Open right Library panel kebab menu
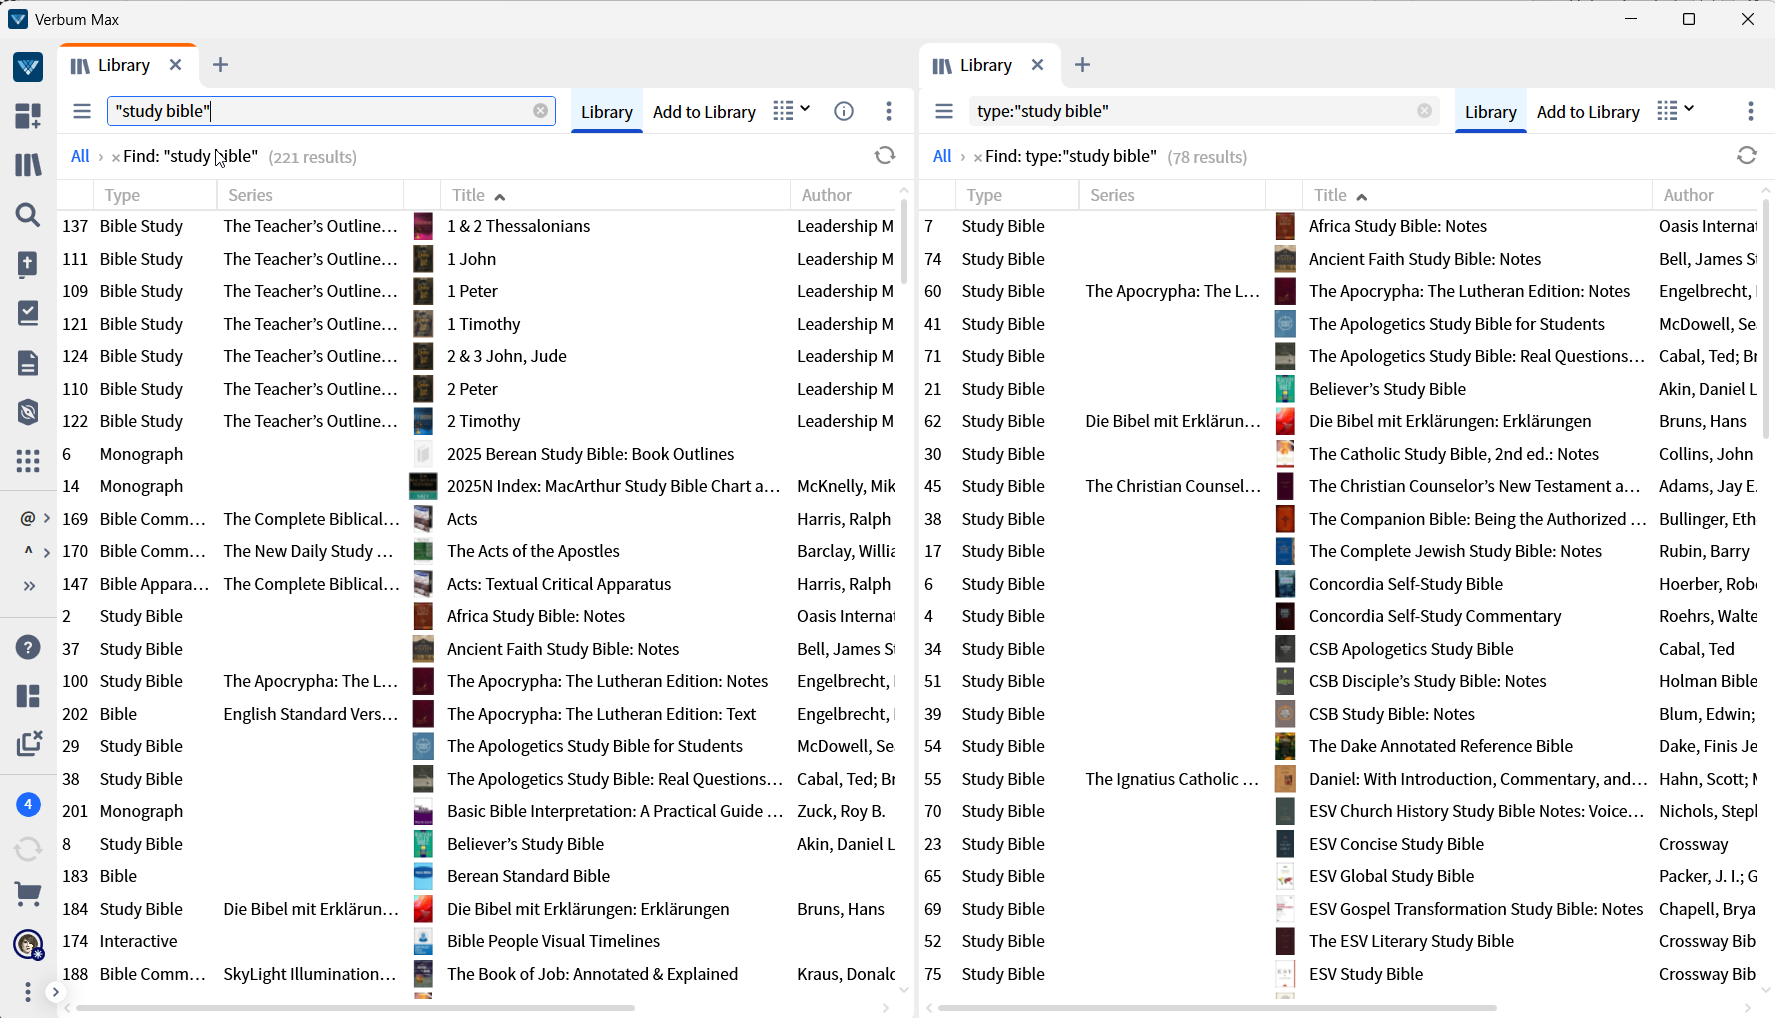 (x=1751, y=111)
